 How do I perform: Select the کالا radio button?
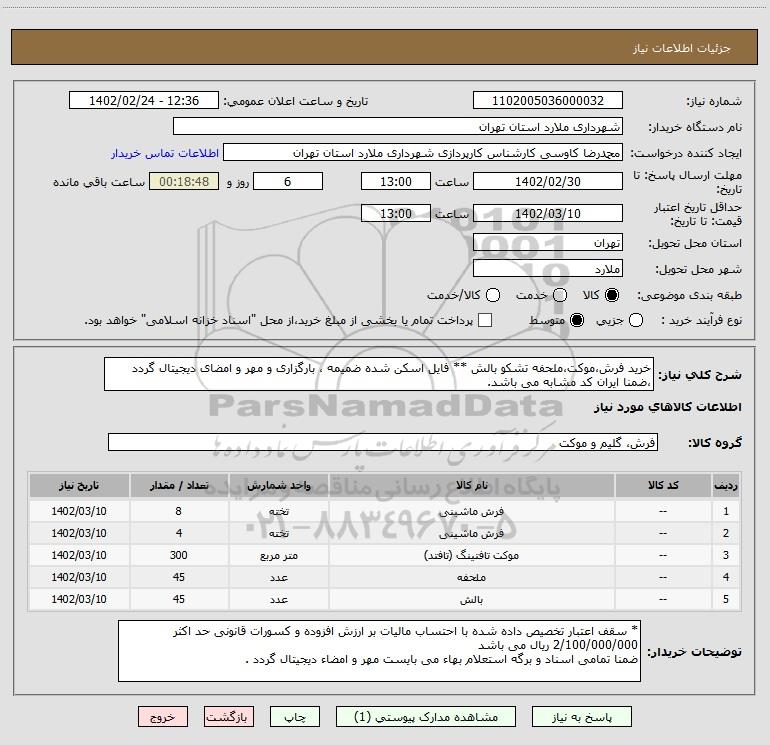pos(612,295)
